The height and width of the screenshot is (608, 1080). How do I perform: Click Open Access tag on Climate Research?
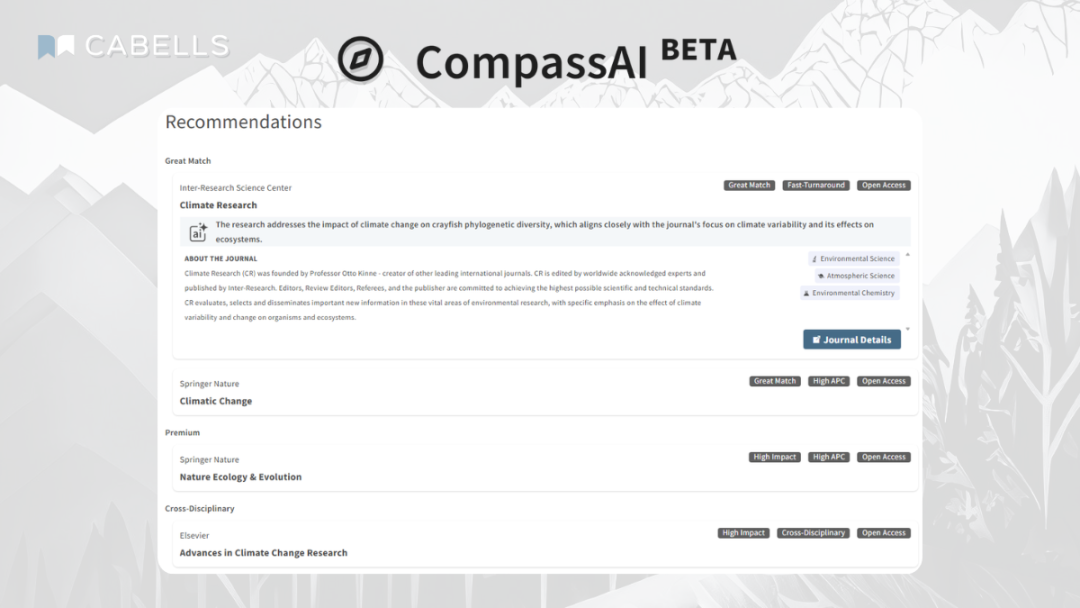(884, 185)
